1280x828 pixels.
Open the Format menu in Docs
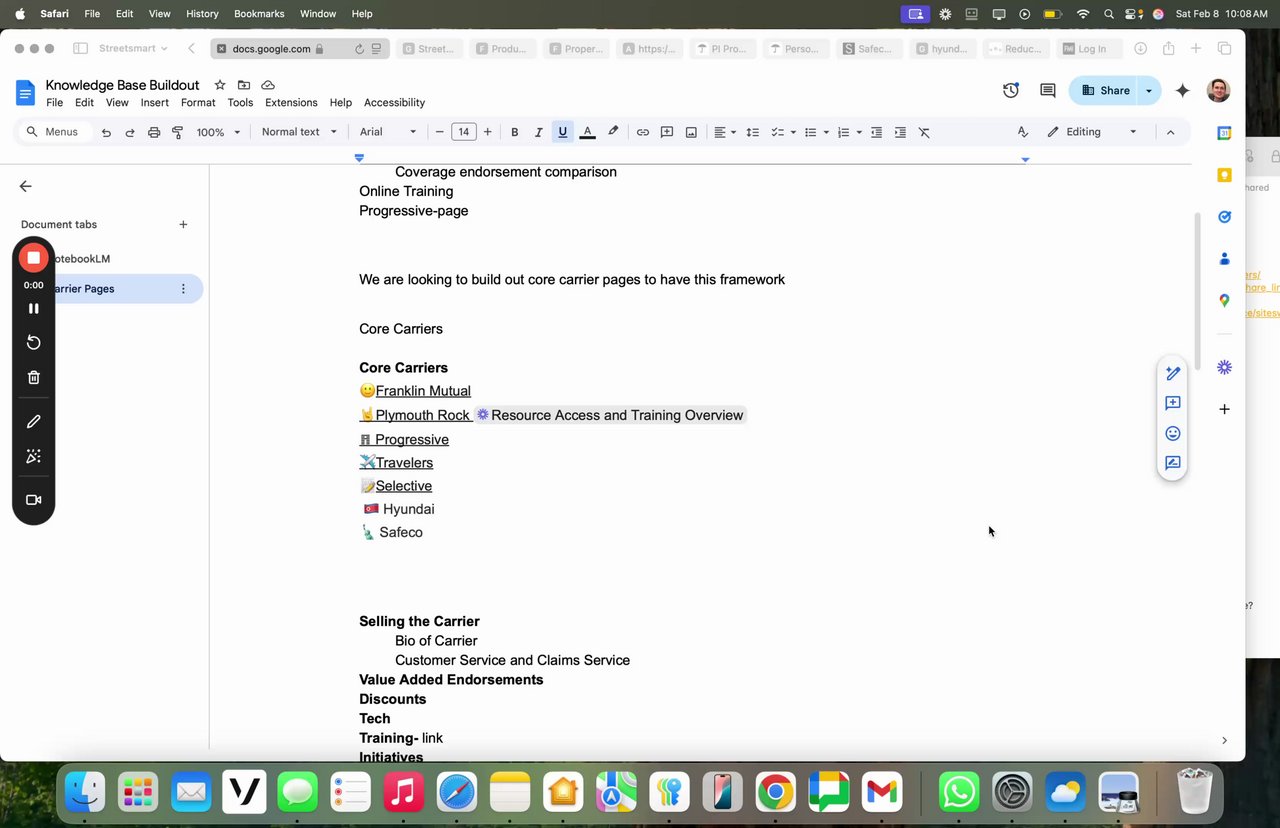[x=198, y=102]
